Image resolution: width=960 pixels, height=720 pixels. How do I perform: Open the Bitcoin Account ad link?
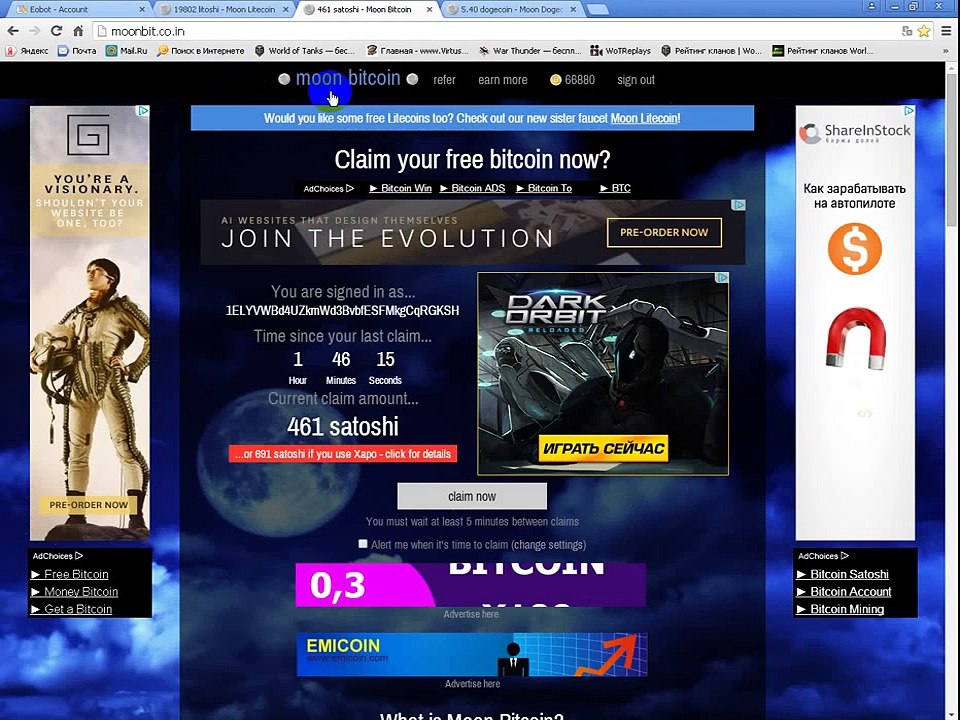click(844, 591)
